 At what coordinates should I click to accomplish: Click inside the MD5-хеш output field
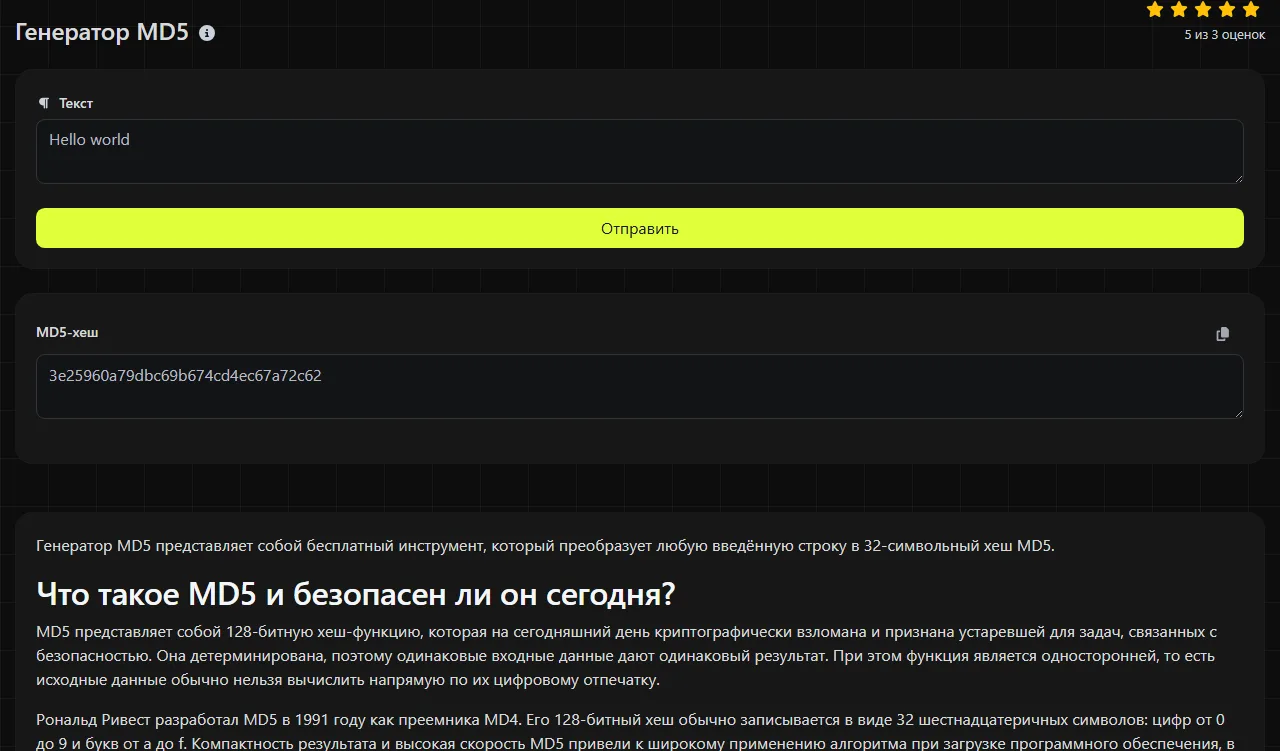[x=640, y=386]
